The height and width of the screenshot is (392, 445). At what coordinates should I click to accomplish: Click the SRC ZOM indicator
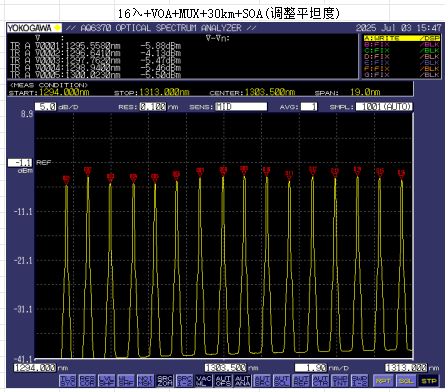165,380
